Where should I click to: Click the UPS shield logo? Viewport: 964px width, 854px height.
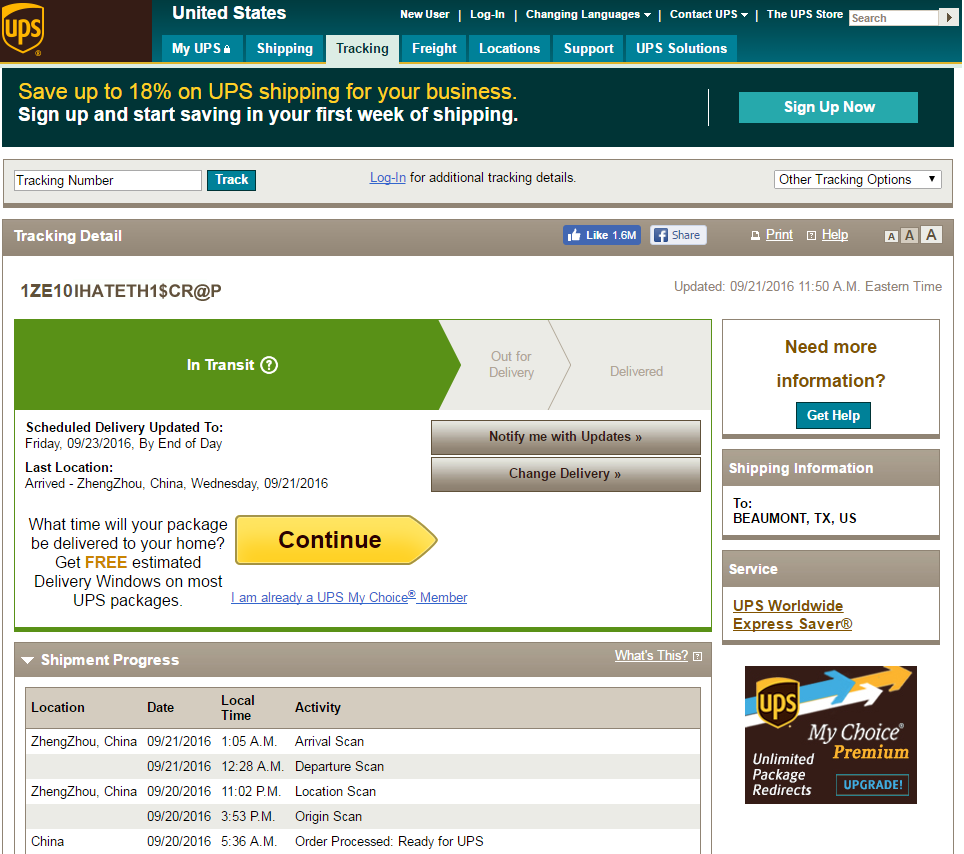(23, 30)
